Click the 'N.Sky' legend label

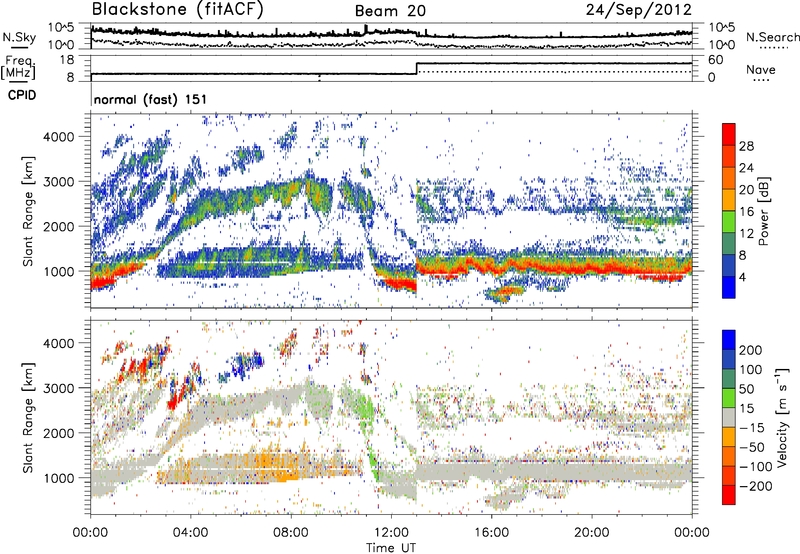pyautogui.click(x=19, y=37)
